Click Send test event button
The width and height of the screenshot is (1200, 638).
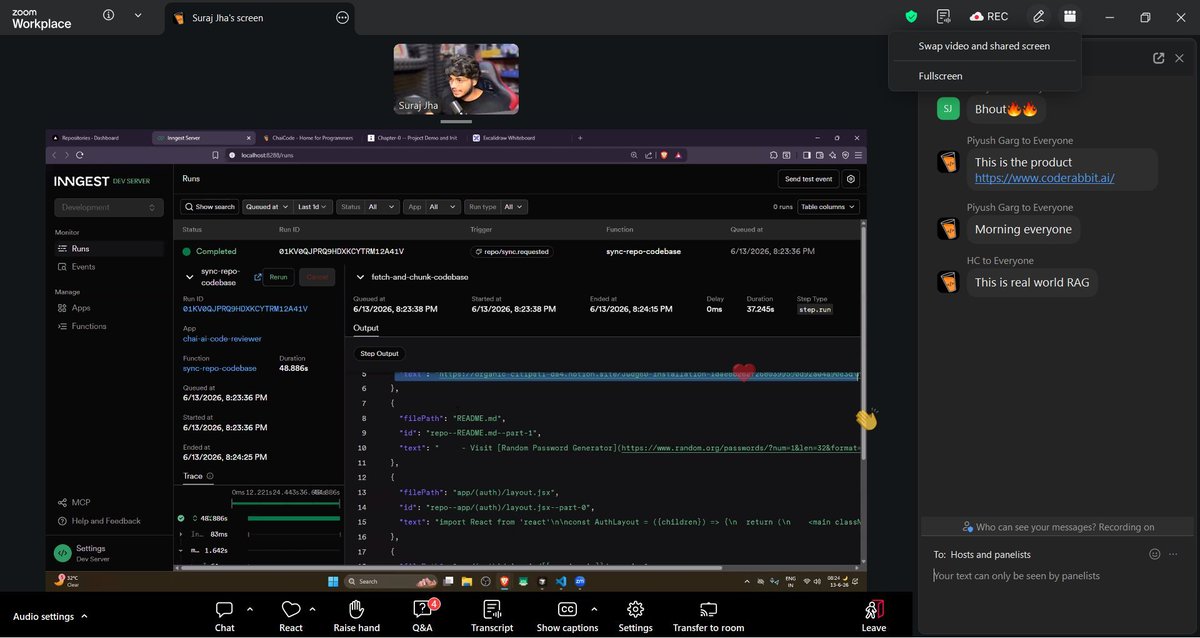point(808,179)
